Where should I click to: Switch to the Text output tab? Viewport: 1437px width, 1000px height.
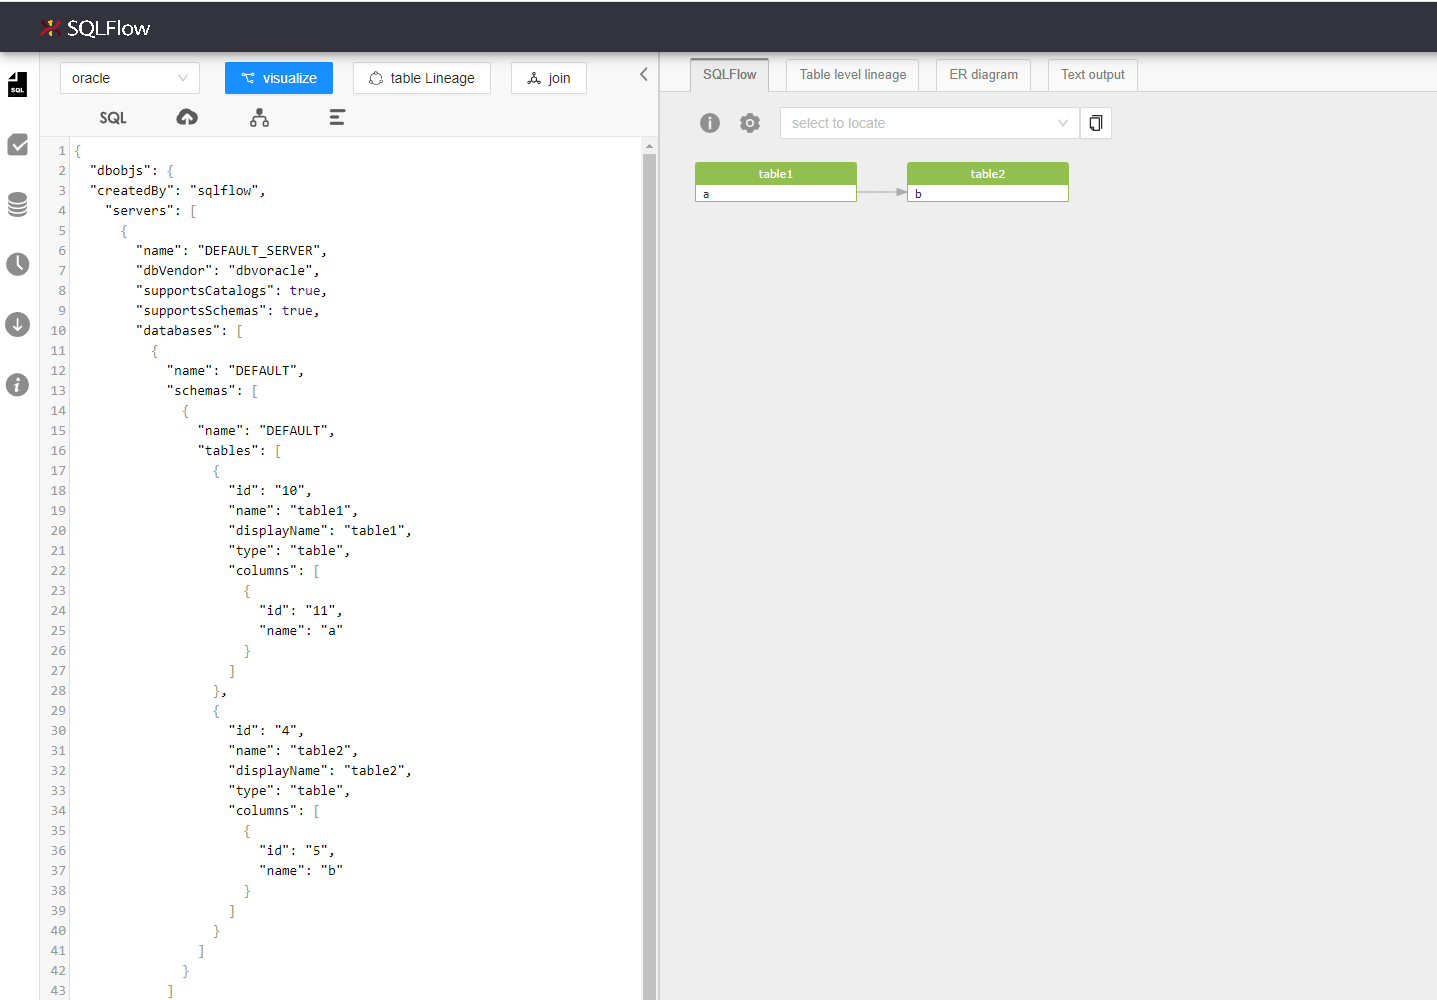[1093, 75]
